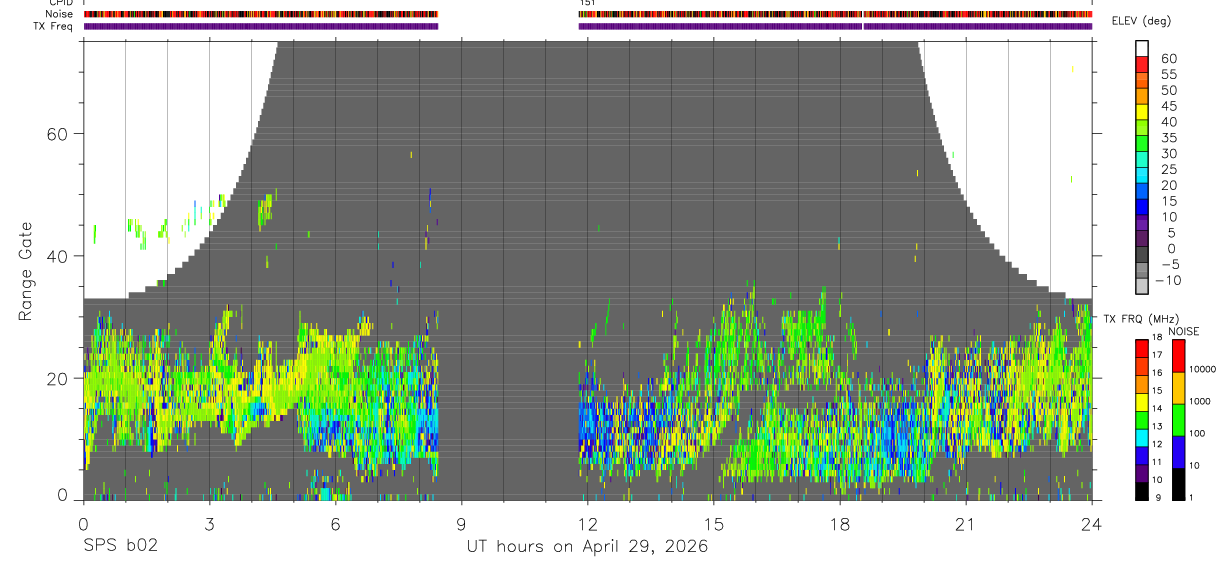
Task: Click the 'TX Freq' strip label
Action: click(51, 26)
